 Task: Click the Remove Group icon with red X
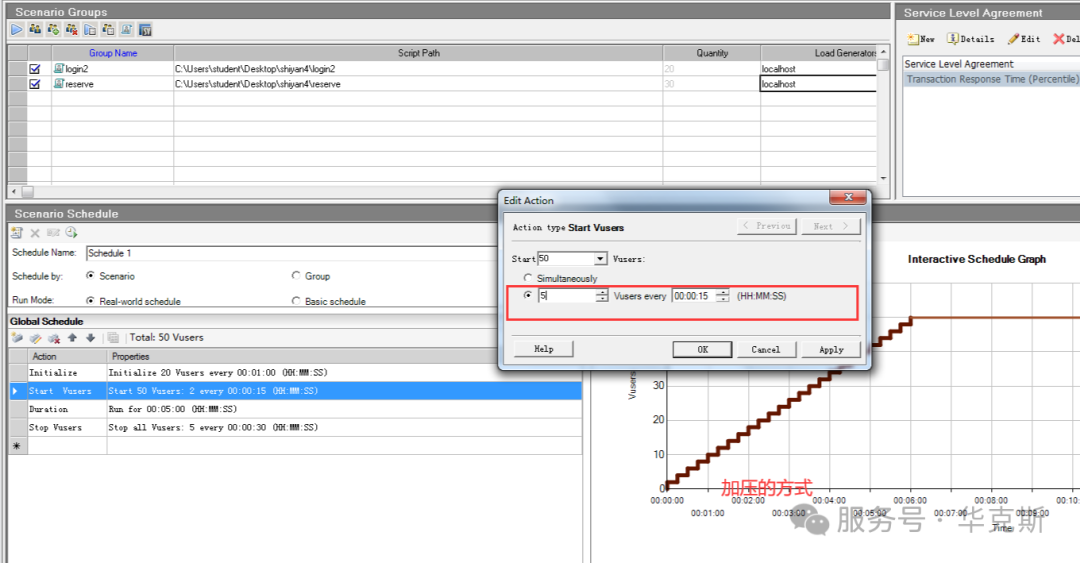click(x=72, y=30)
